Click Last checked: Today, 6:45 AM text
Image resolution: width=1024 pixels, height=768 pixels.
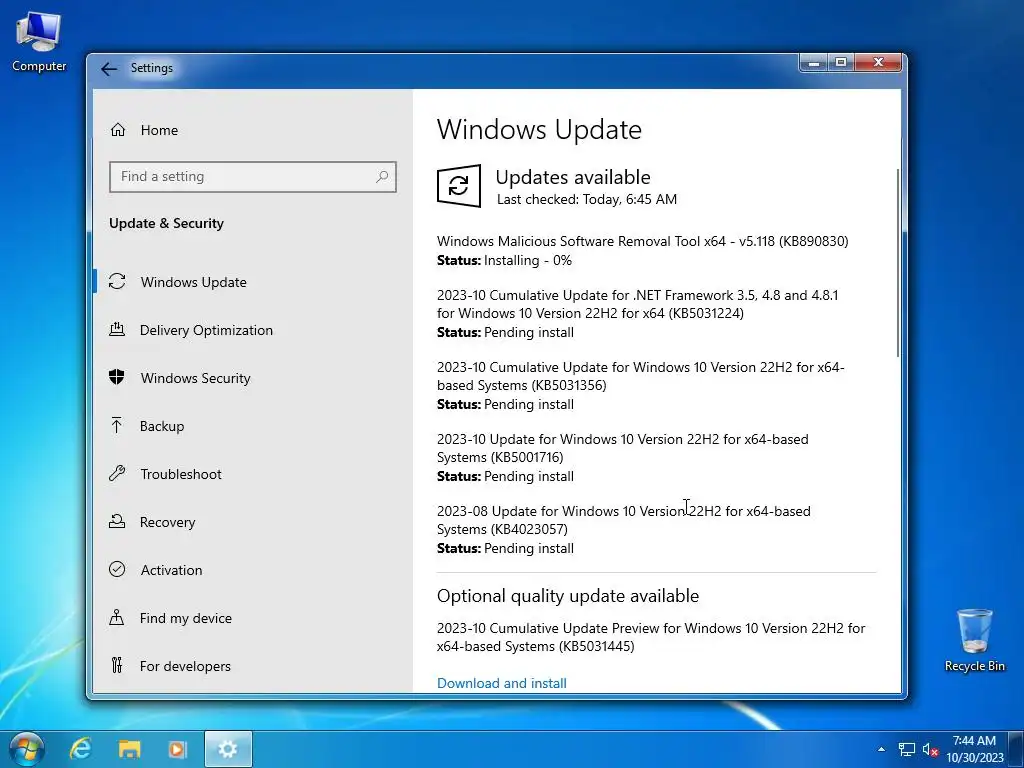[x=586, y=199]
